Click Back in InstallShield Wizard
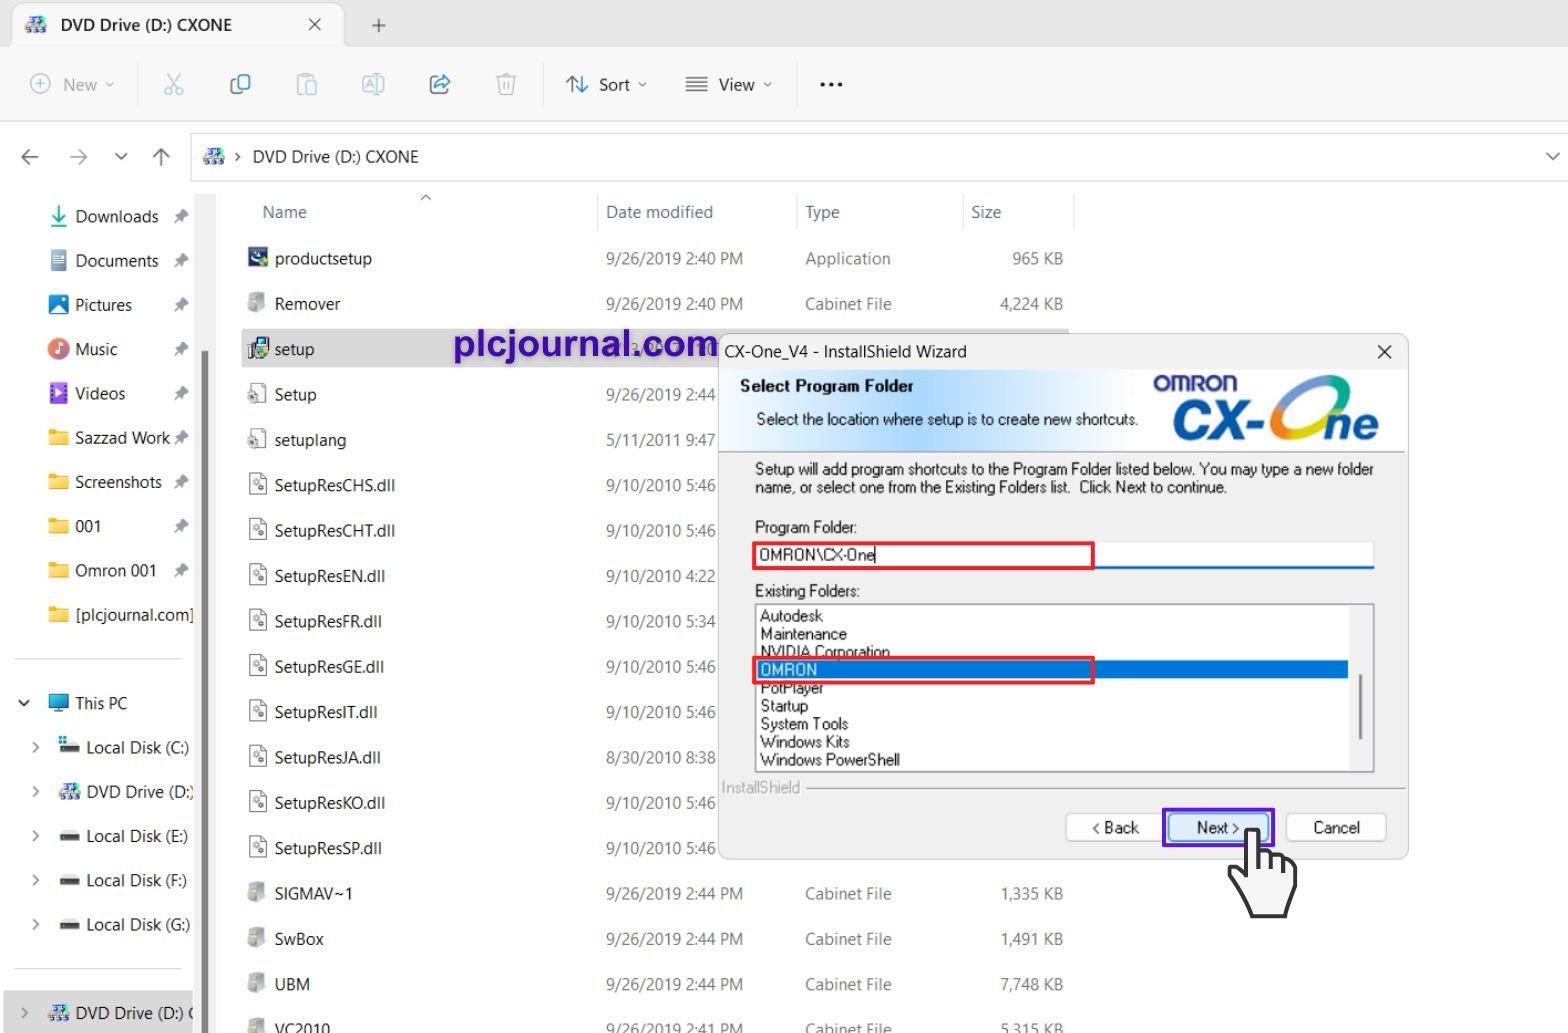The width and height of the screenshot is (1568, 1033). click(x=1114, y=828)
